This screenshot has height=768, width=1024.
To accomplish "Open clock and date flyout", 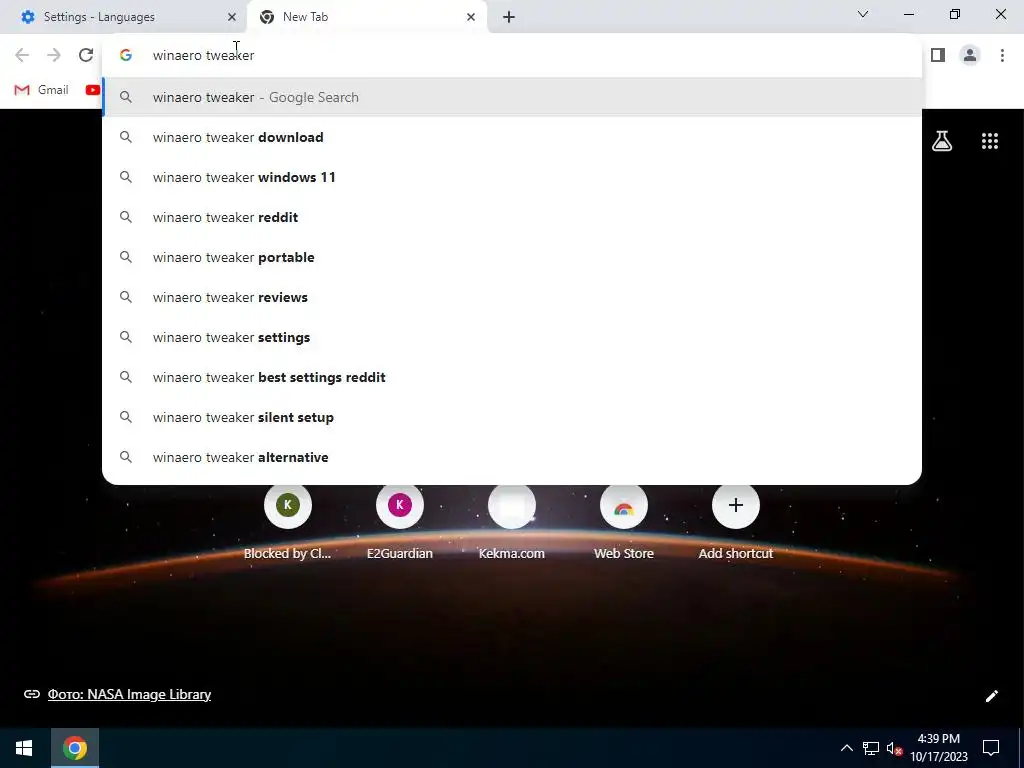I will pos(938,748).
